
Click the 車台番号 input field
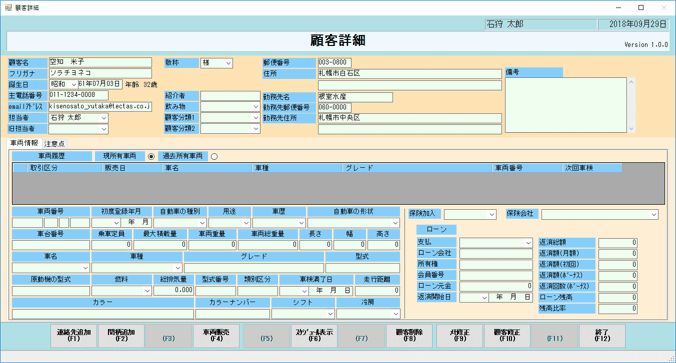click(51, 245)
